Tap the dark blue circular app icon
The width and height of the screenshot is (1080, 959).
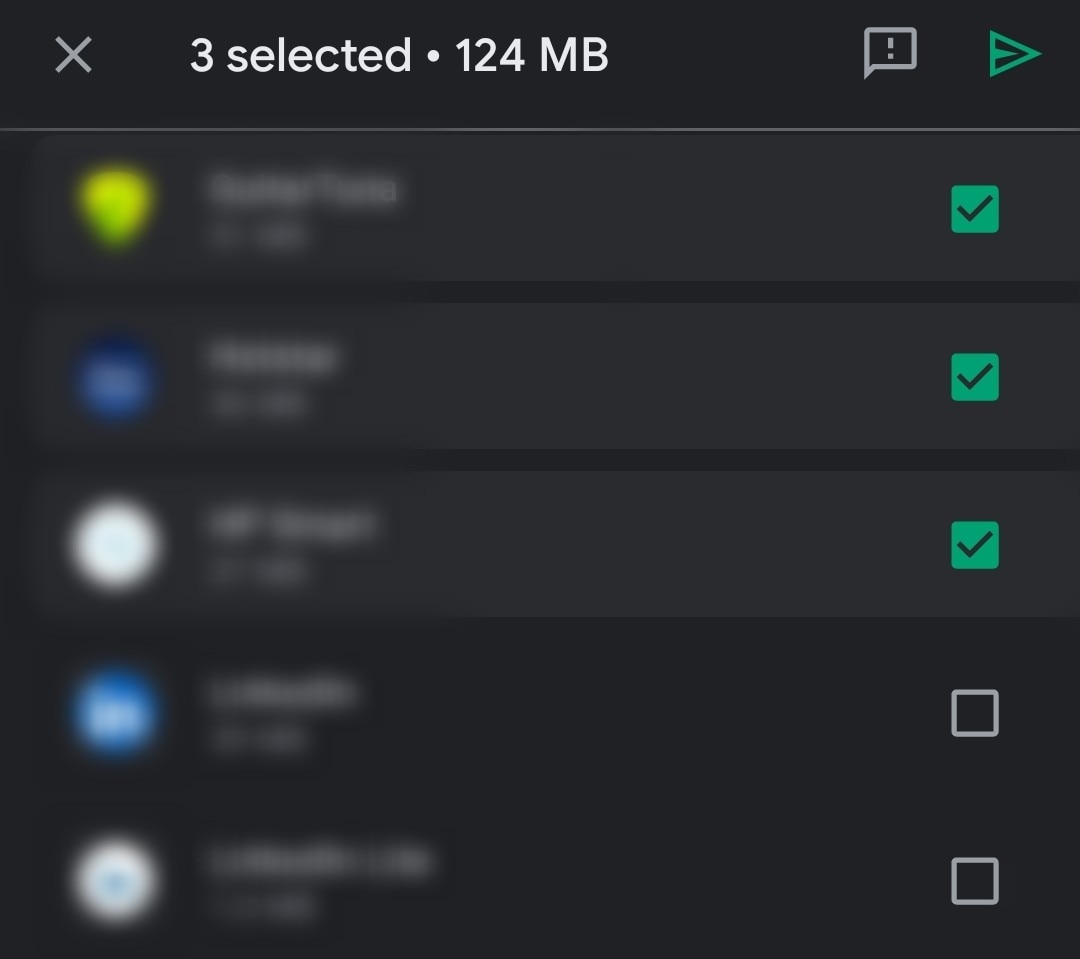[x=116, y=377]
